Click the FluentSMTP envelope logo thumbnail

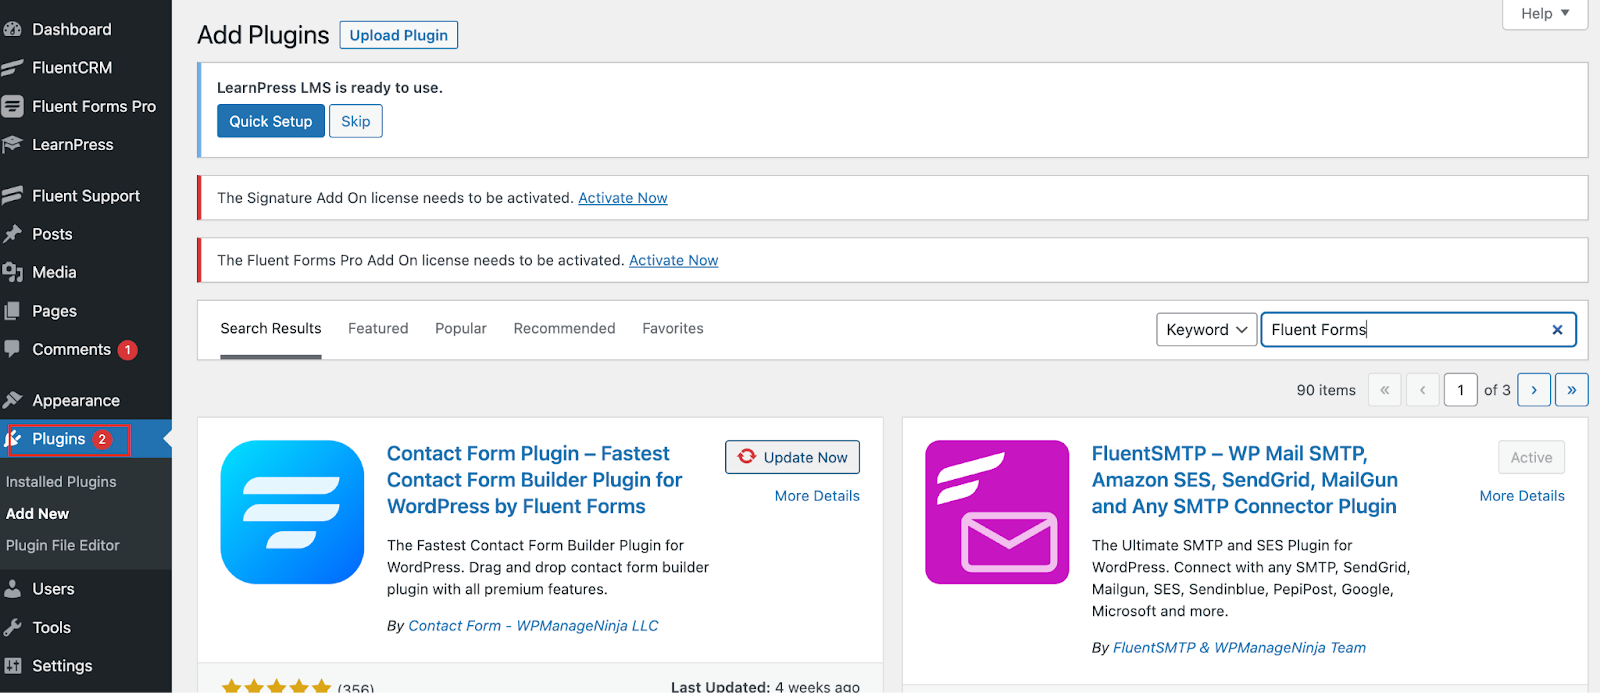[x=997, y=512]
